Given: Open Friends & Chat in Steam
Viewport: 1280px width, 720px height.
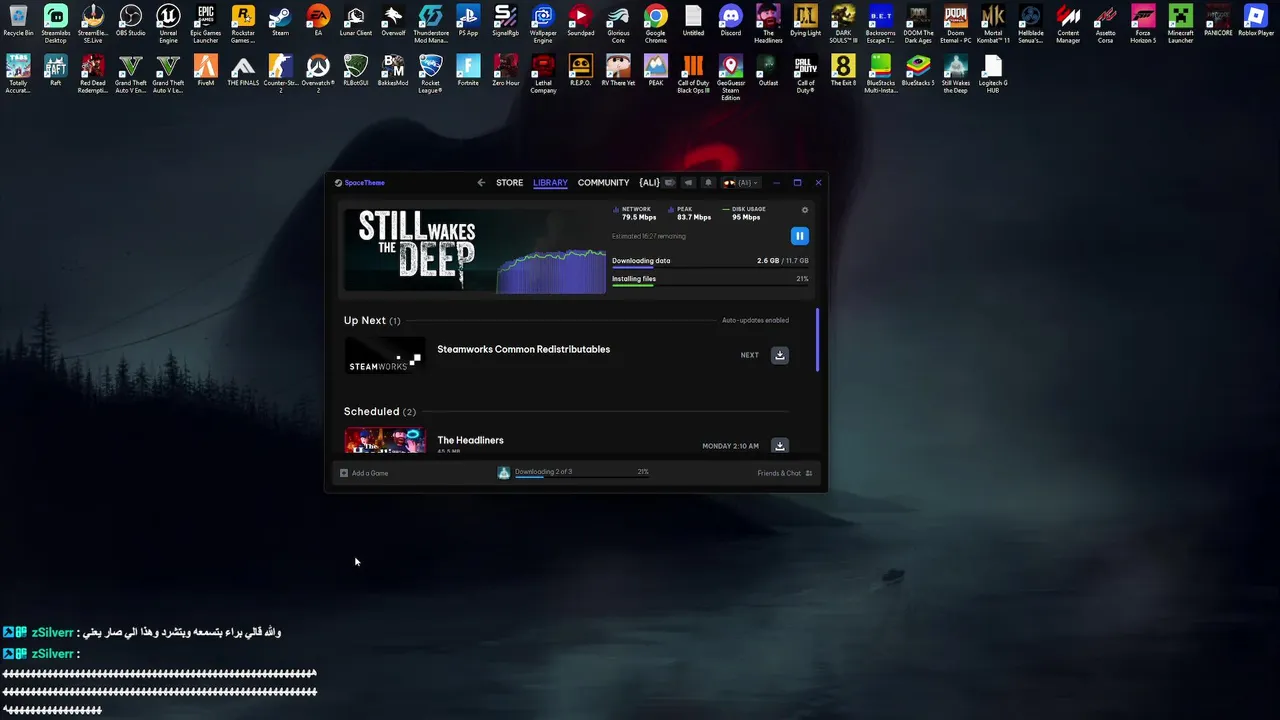Looking at the screenshot, I should 785,473.
